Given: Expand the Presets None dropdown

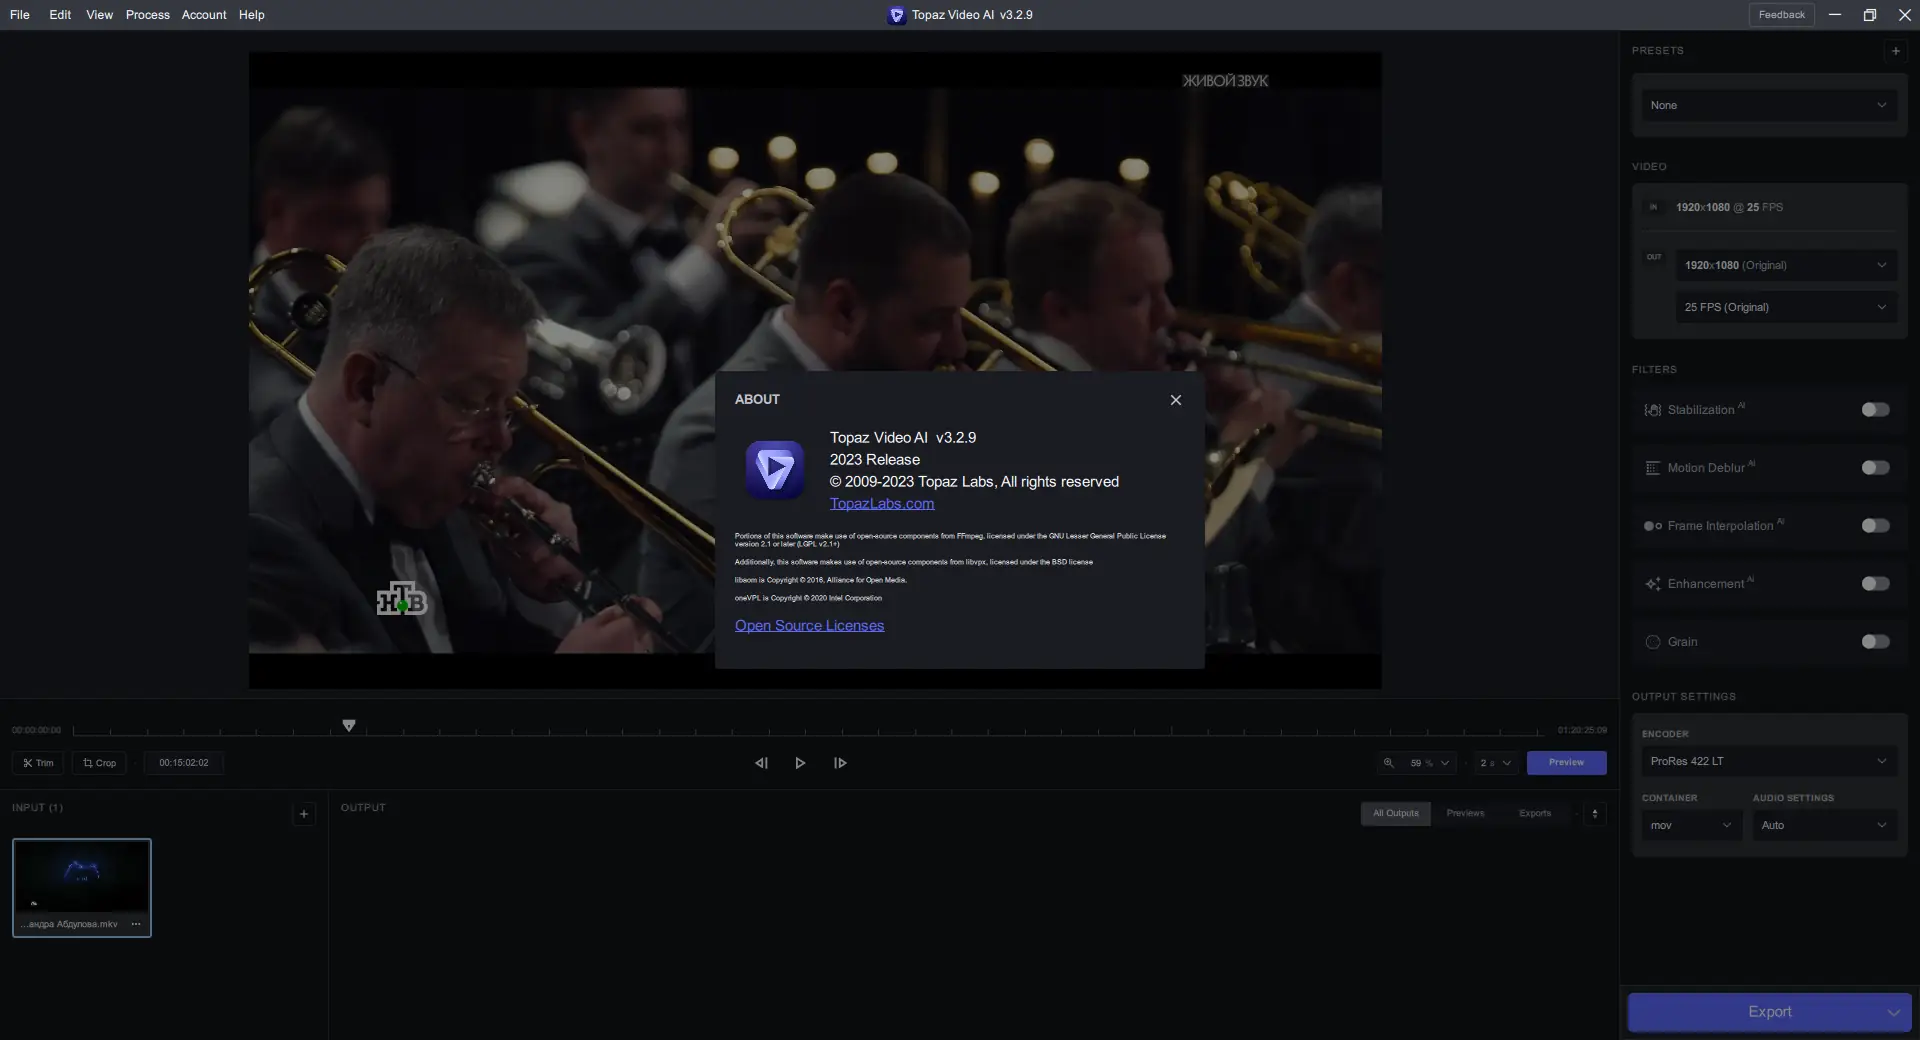Looking at the screenshot, I should pos(1769,105).
